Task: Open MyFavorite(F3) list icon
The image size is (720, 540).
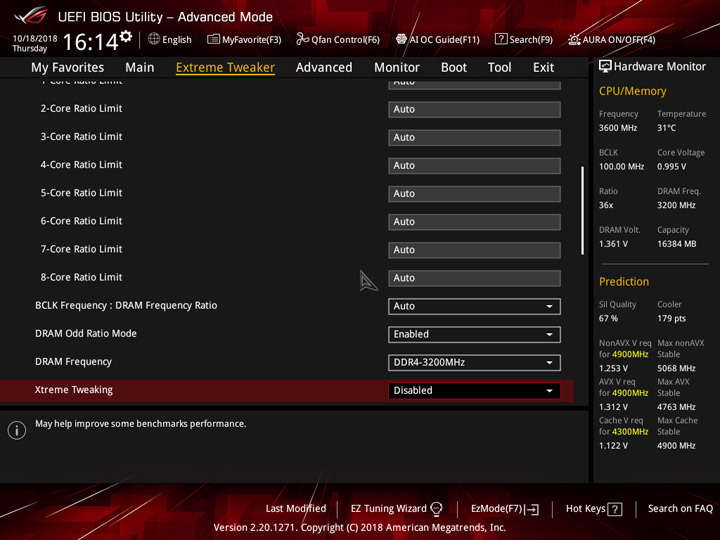Action: click(x=213, y=39)
